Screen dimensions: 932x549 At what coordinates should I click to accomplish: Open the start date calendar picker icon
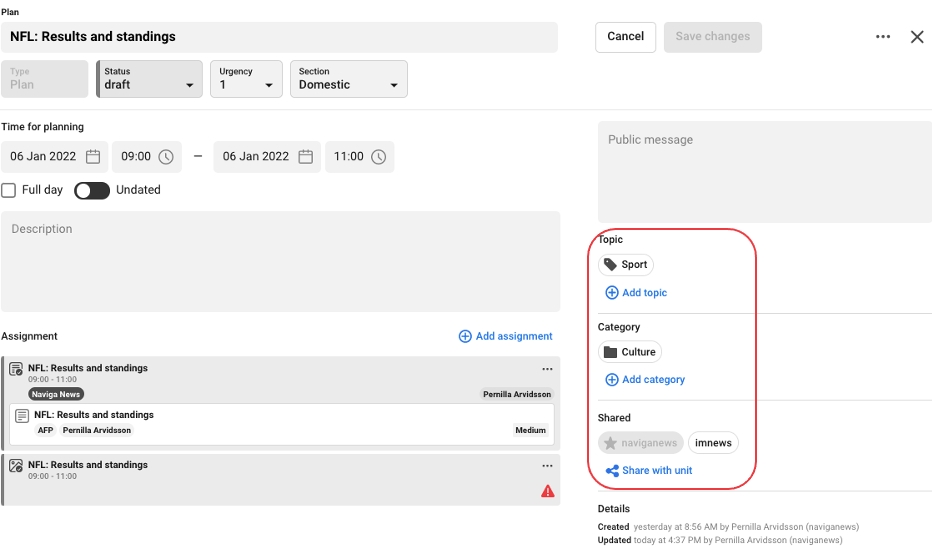[93, 157]
